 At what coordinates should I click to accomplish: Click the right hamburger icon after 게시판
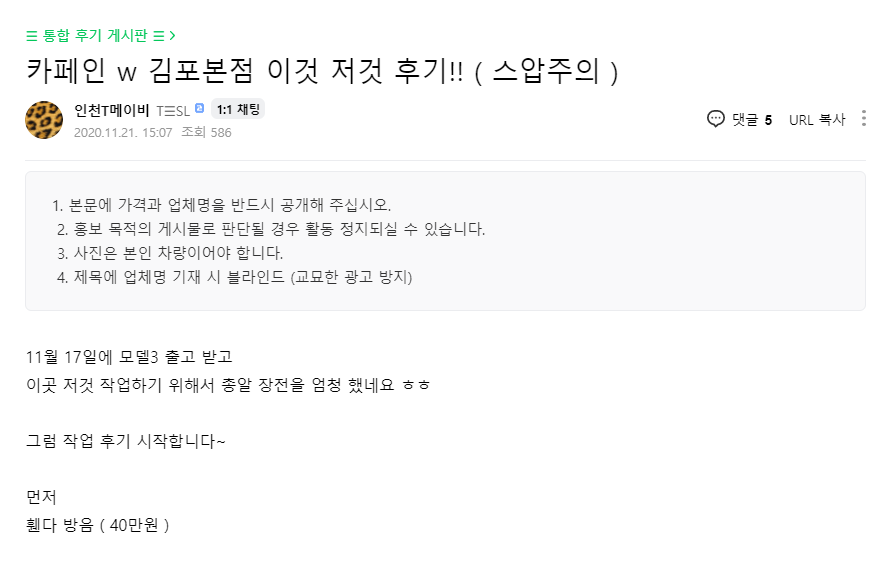(158, 36)
